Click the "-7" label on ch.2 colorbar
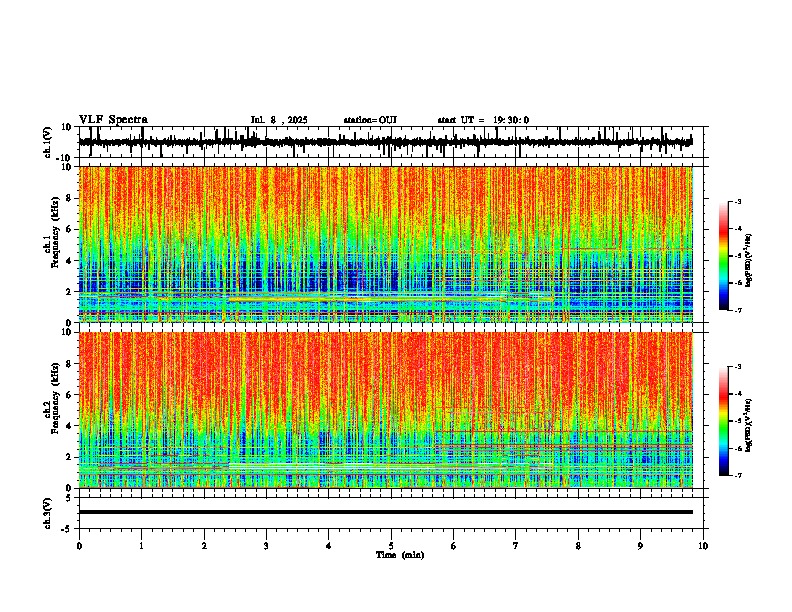The image size is (792, 612). 737,475
